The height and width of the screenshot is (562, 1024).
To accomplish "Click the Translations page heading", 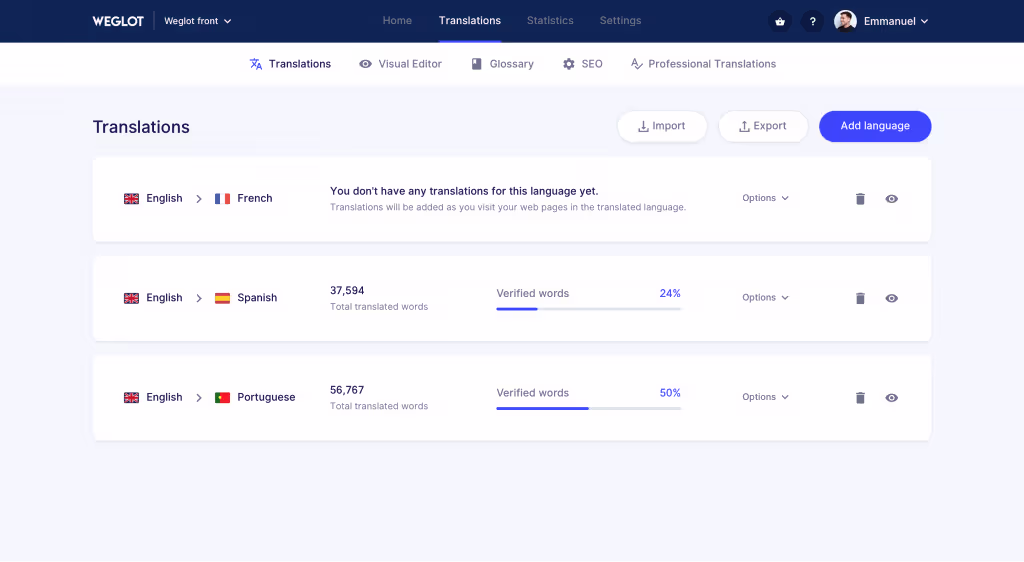I will coord(141,127).
